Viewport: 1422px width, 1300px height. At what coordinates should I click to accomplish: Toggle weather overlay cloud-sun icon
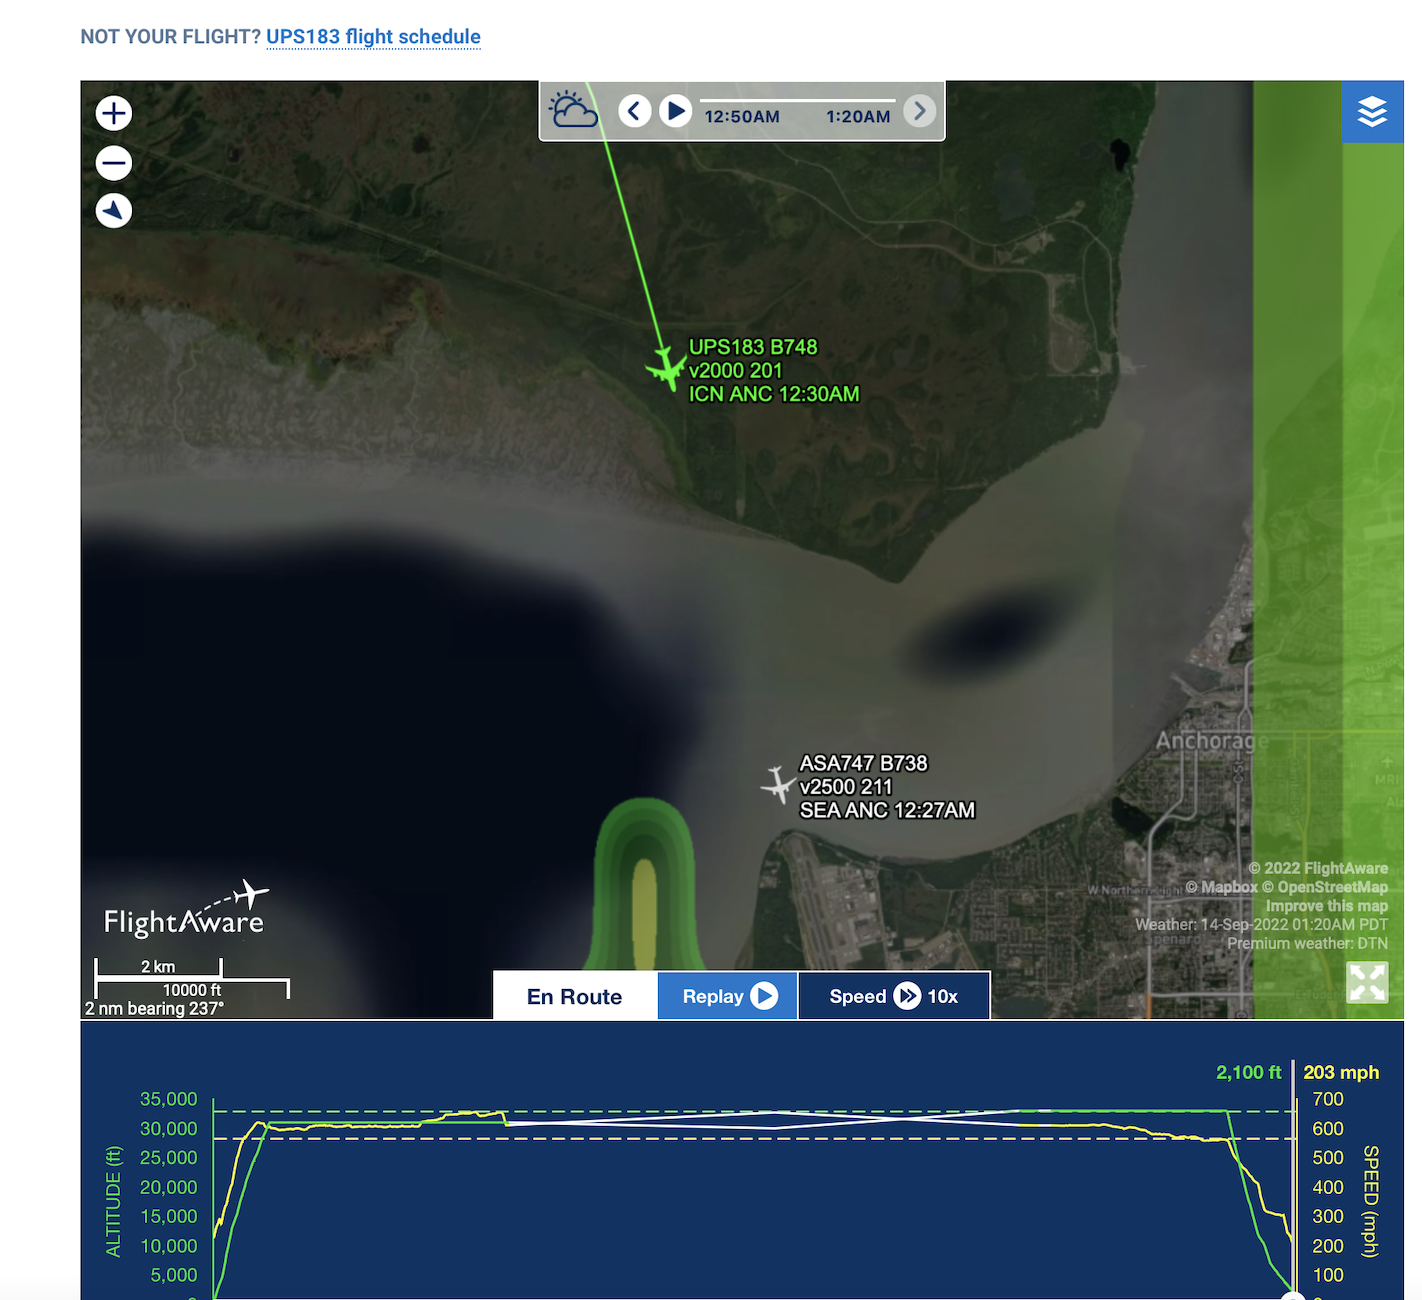point(574,110)
